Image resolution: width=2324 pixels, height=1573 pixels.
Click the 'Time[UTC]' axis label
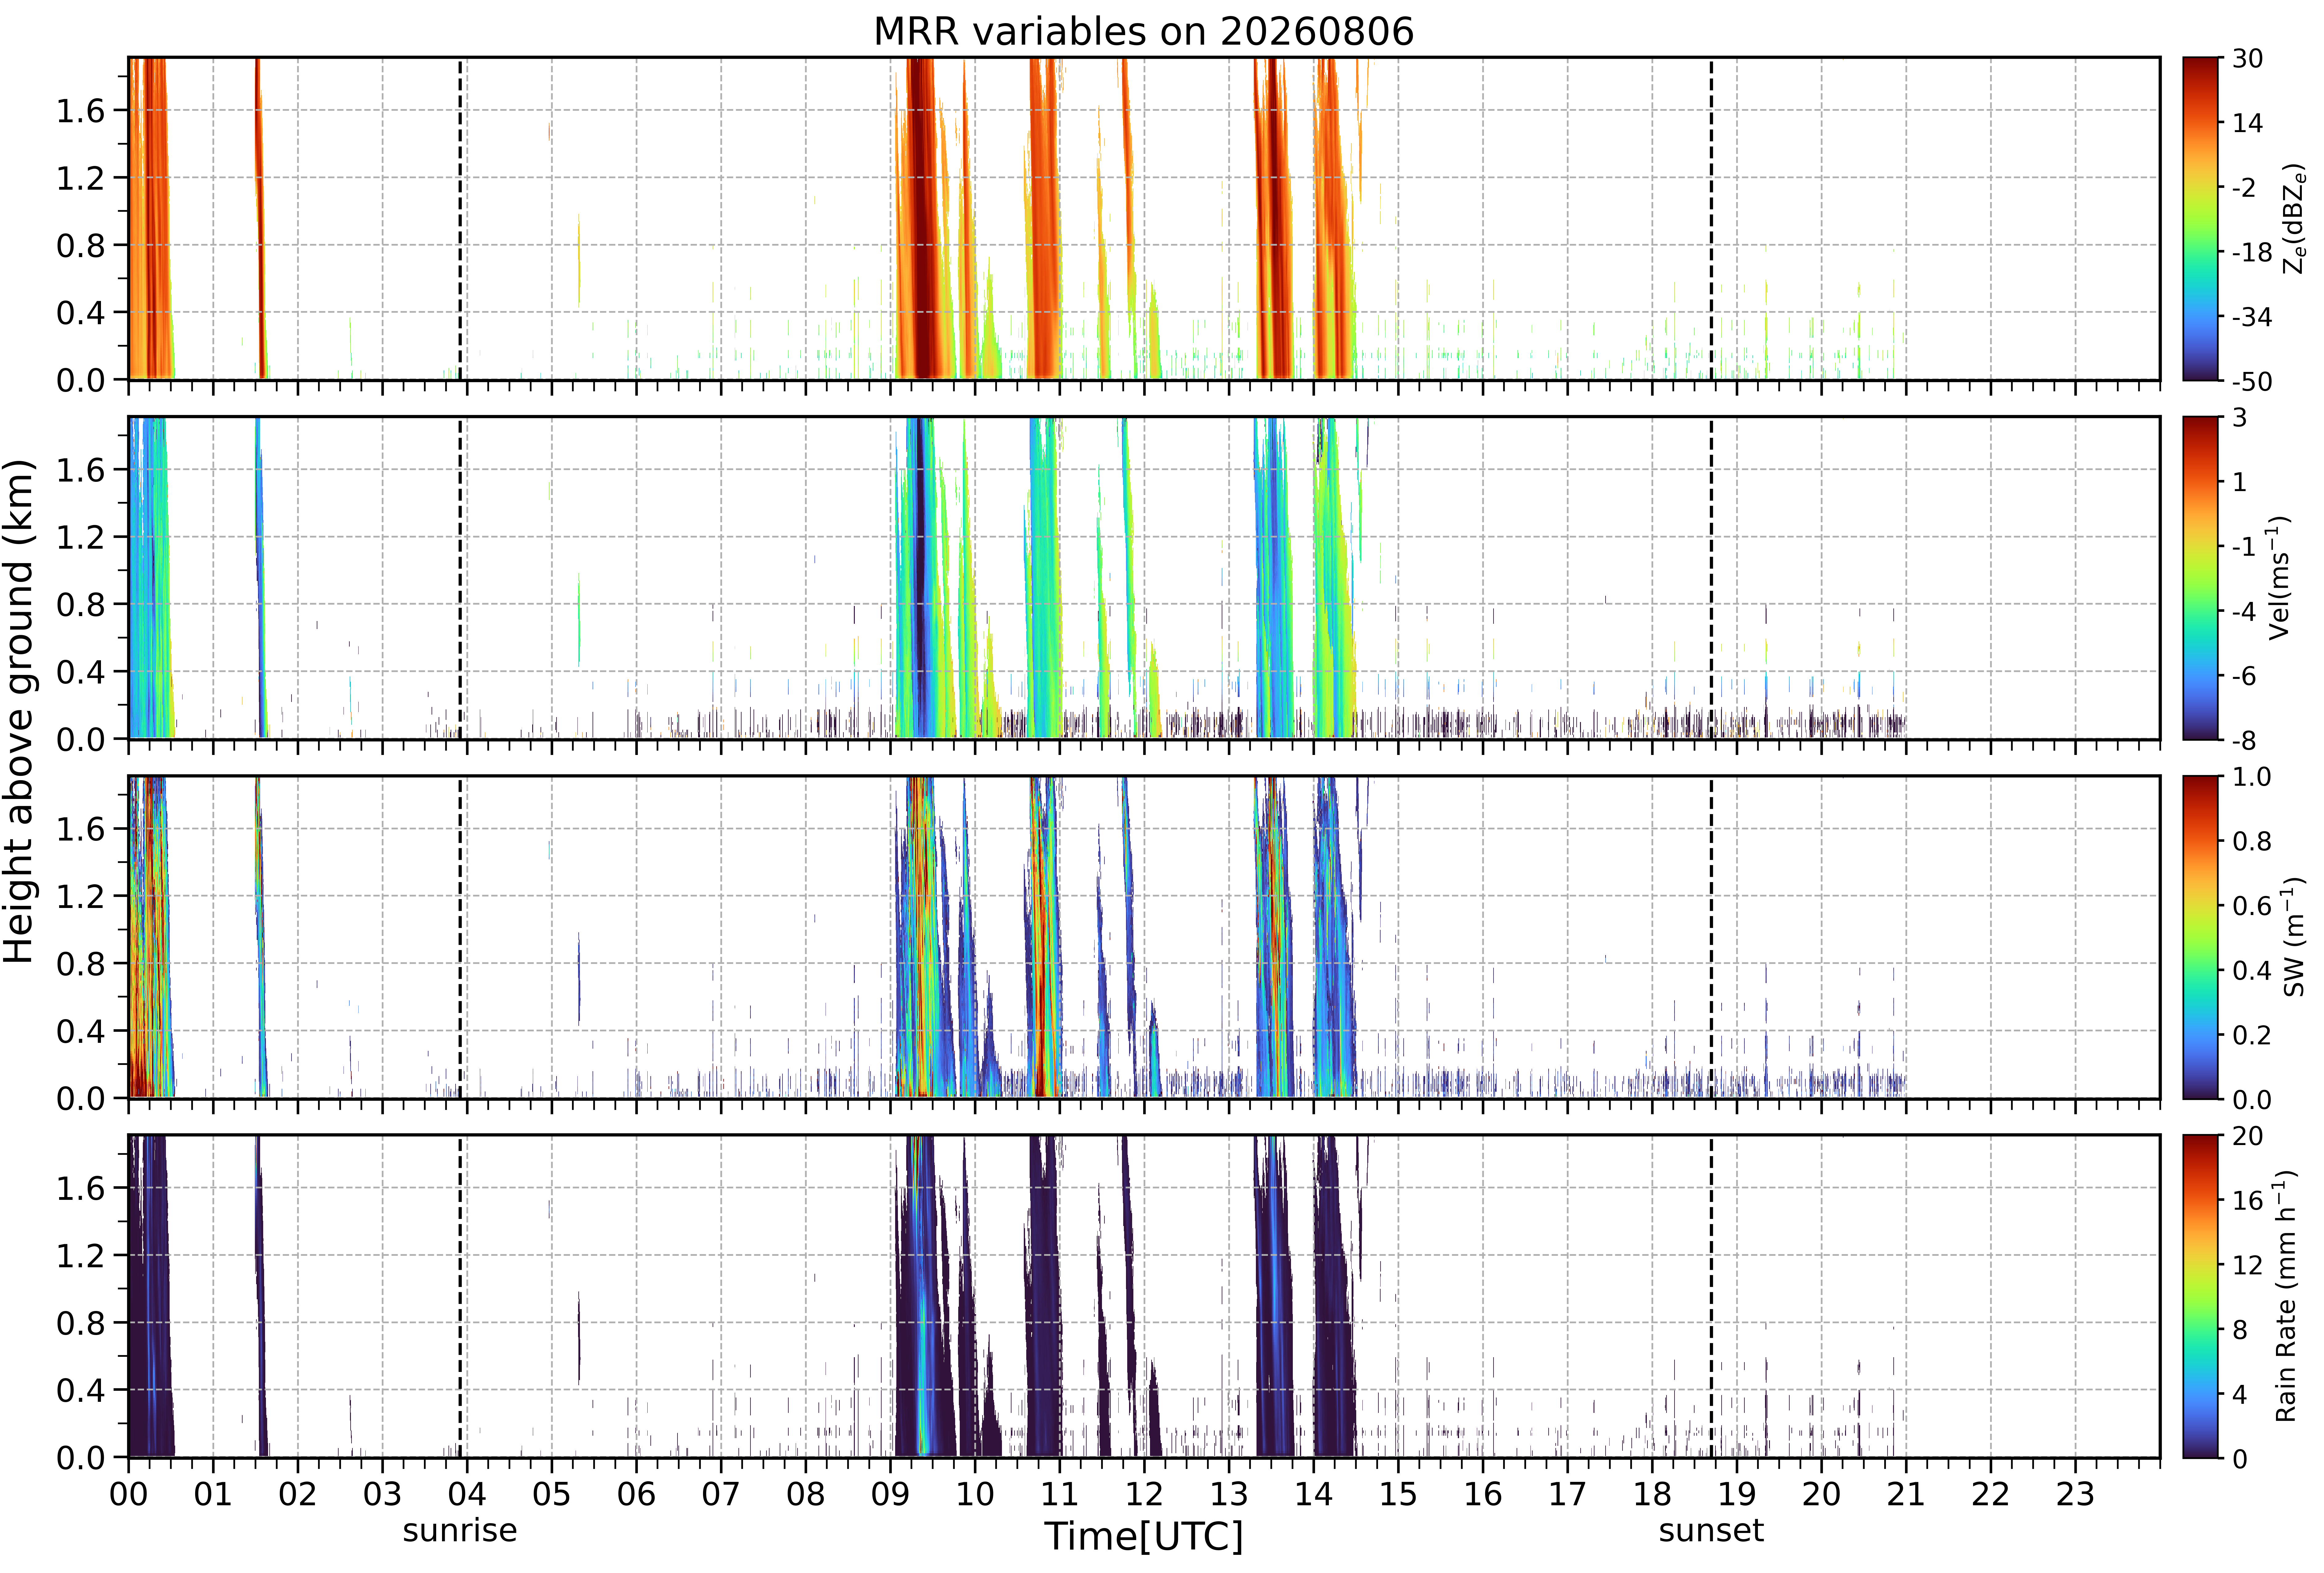coord(1144,1536)
